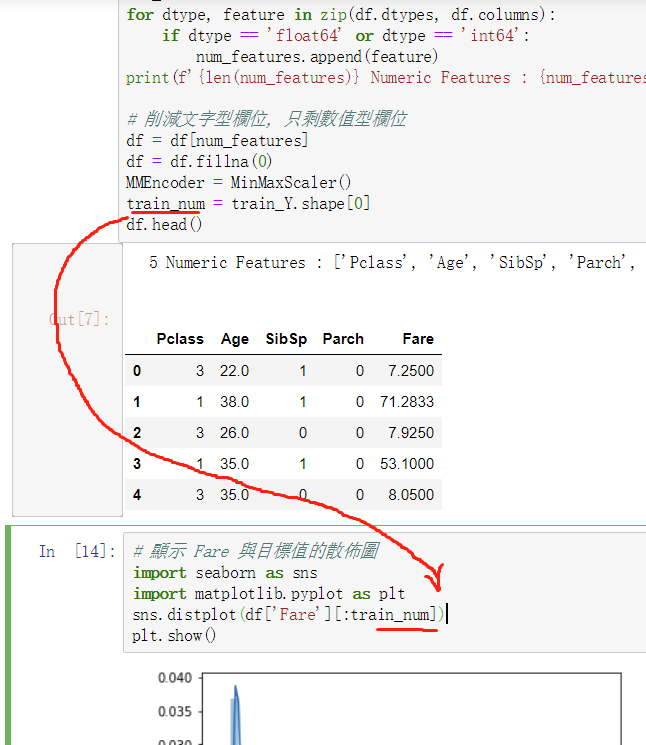Click the df.head() code line
646x745 pixels.
pyautogui.click(x=164, y=224)
